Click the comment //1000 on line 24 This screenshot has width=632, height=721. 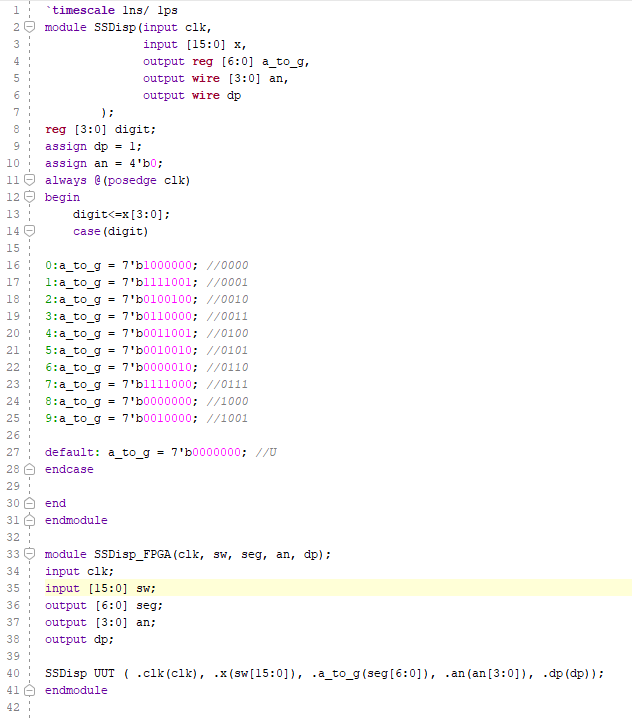coord(227,401)
